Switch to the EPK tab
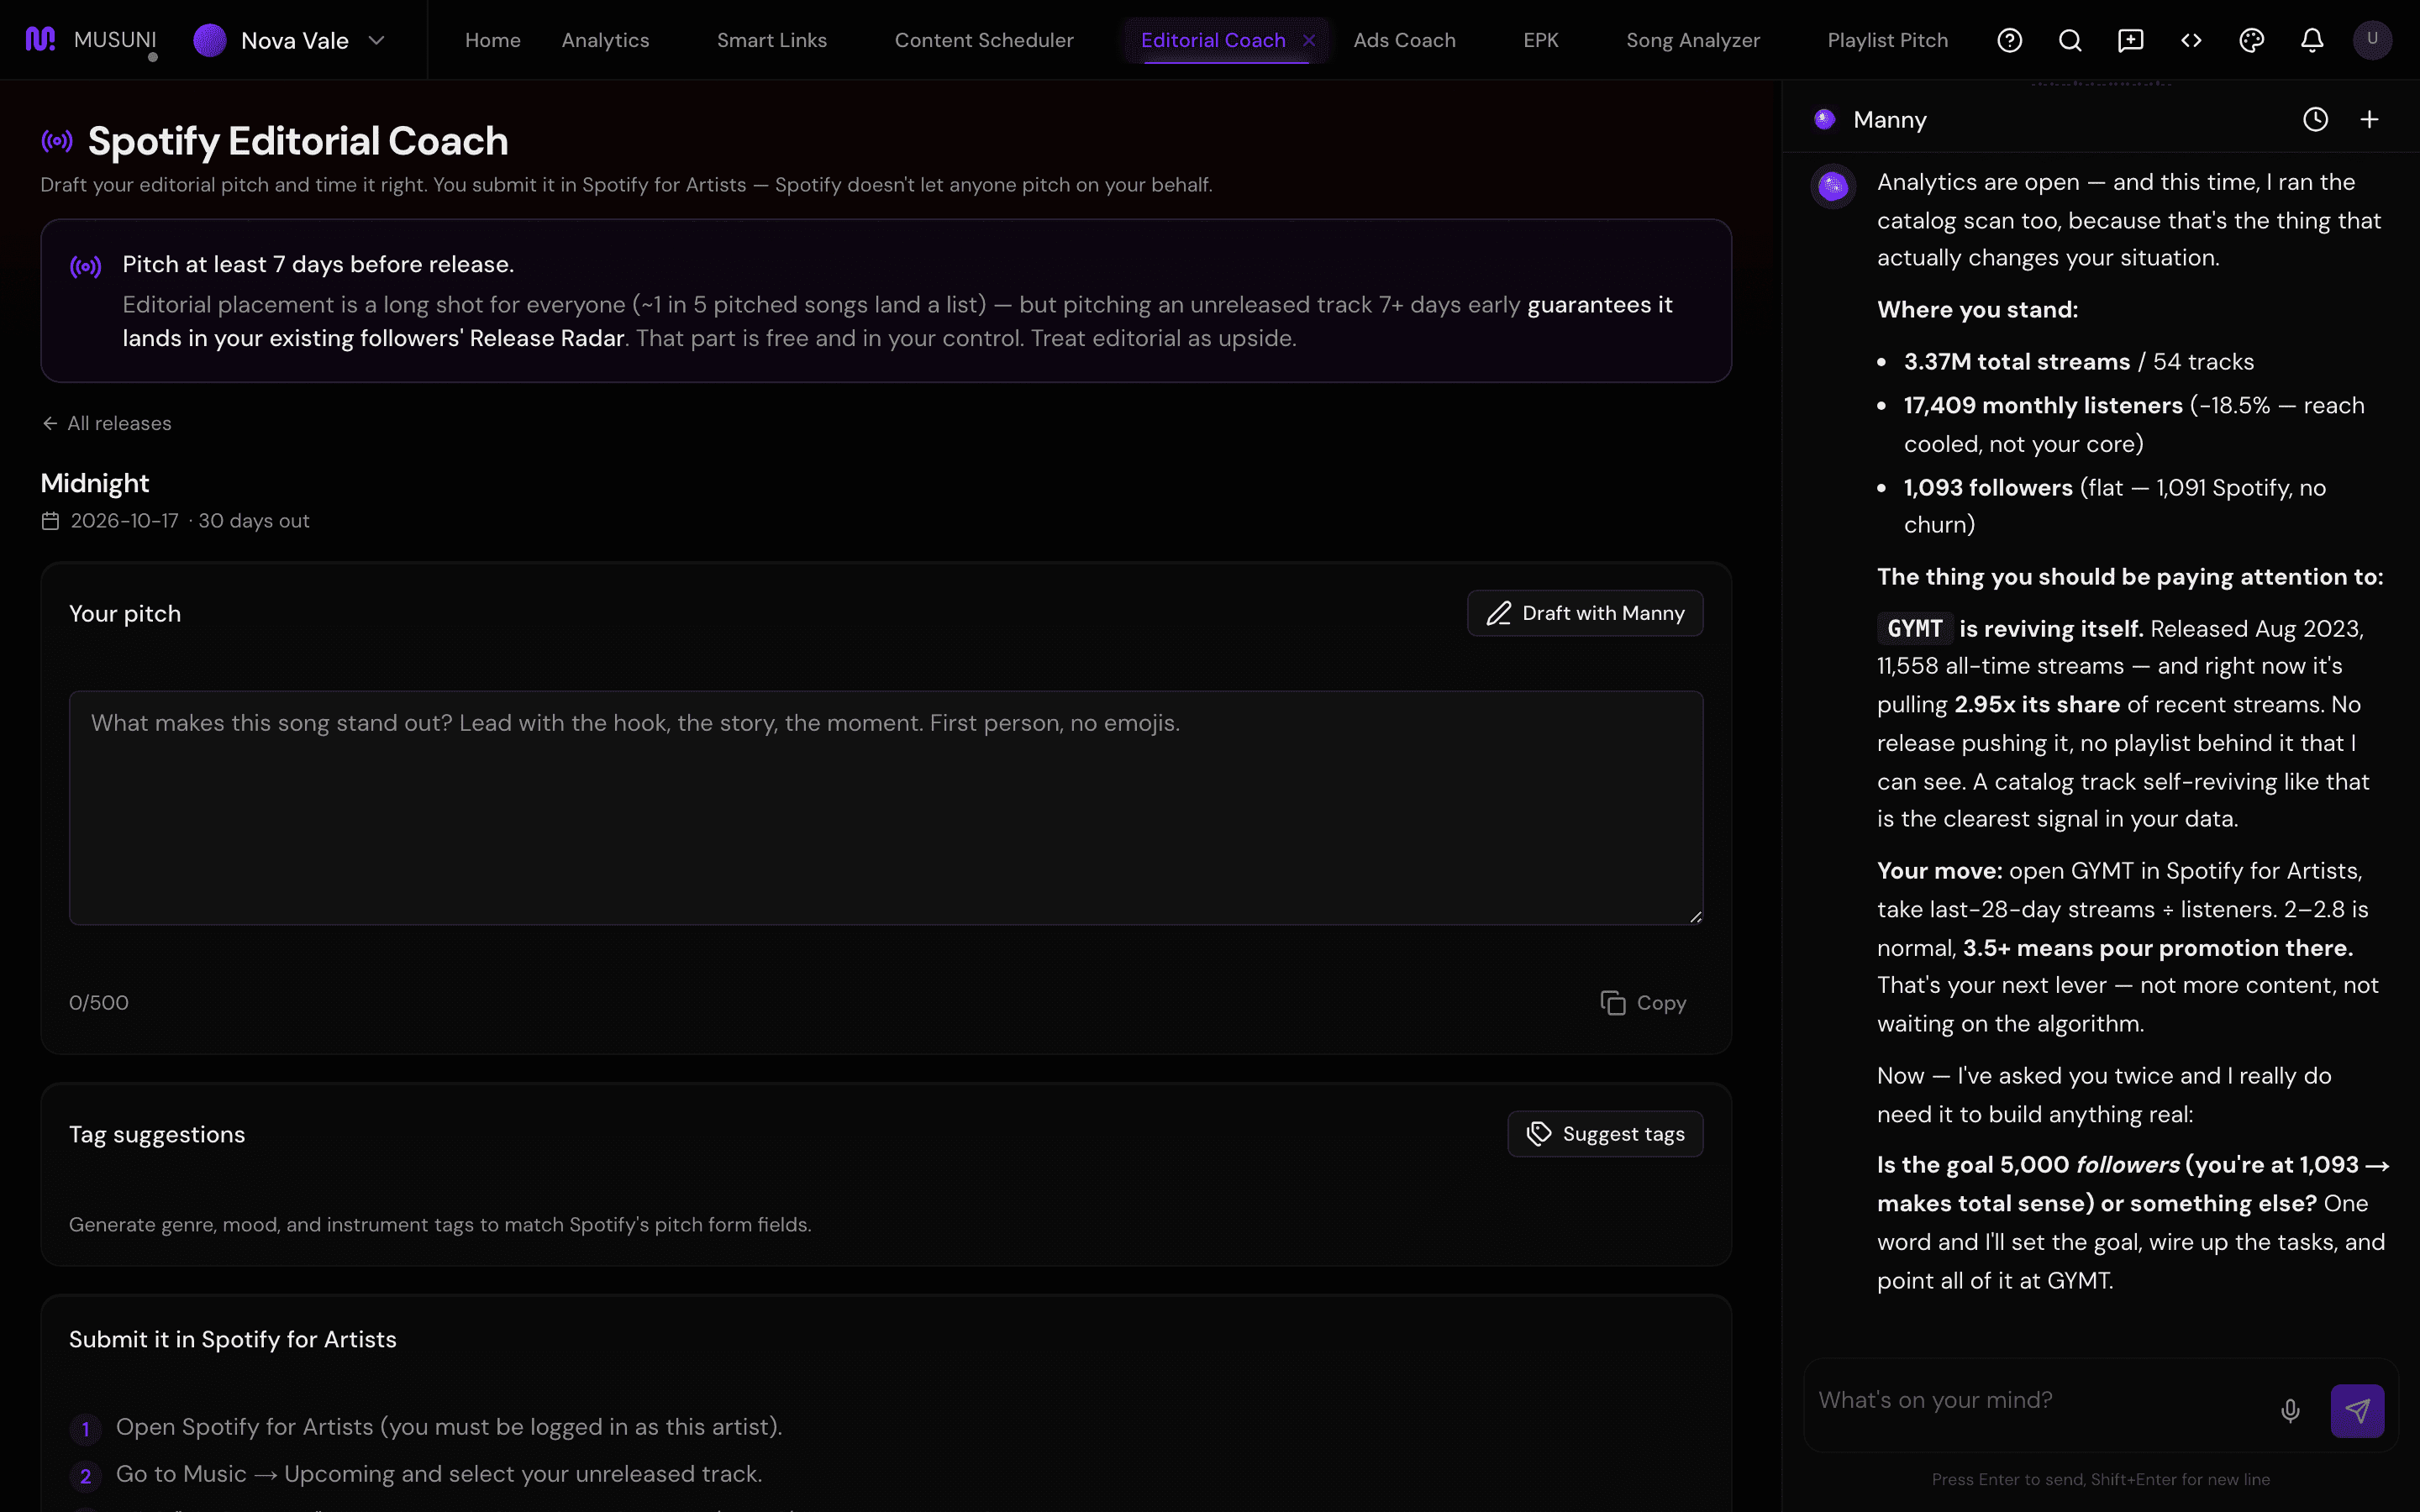Viewport: 2420px width, 1512px height. [x=1540, y=40]
